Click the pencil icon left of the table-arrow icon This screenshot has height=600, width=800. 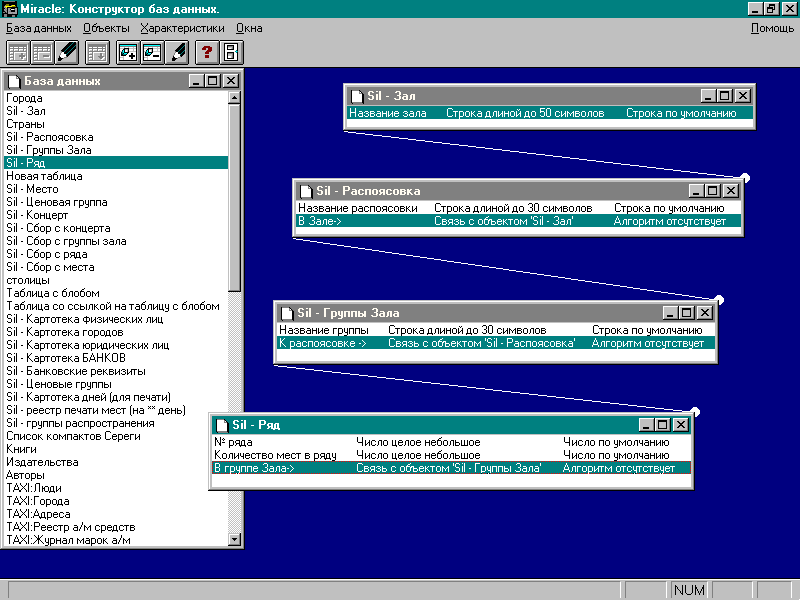tap(67, 52)
